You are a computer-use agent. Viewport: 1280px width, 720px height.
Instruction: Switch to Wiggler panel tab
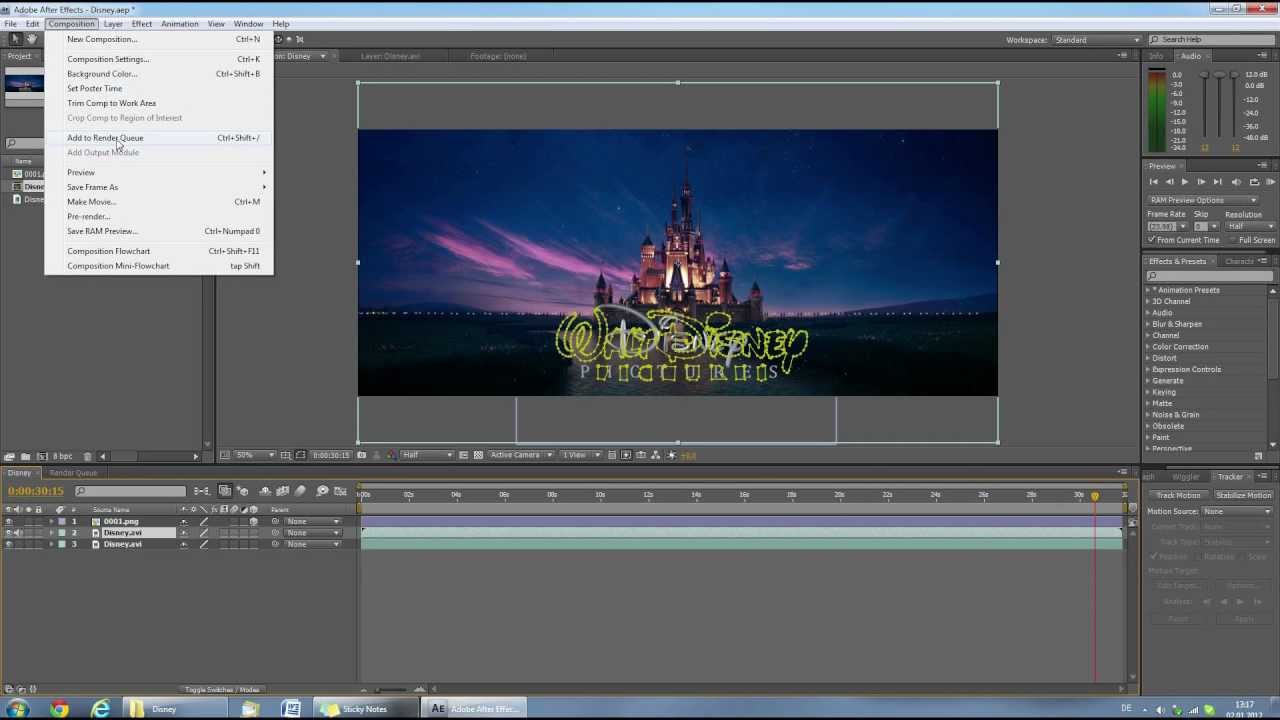pyautogui.click(x=1185, y=477)
